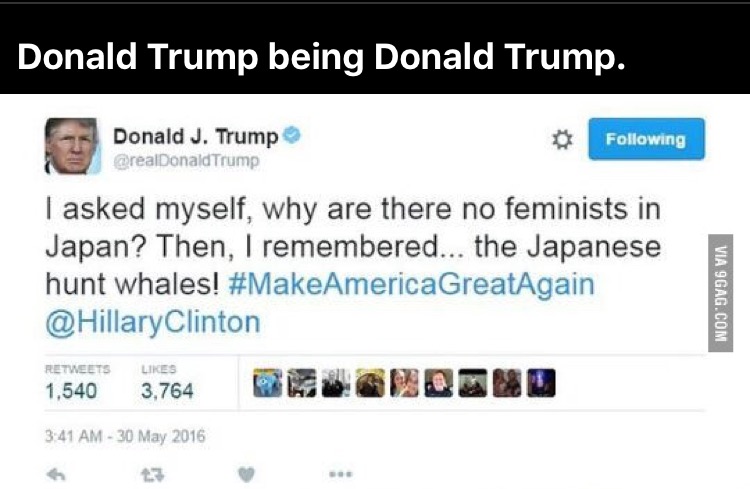Click the retweet icon below the tweet

tap(153, 475)
